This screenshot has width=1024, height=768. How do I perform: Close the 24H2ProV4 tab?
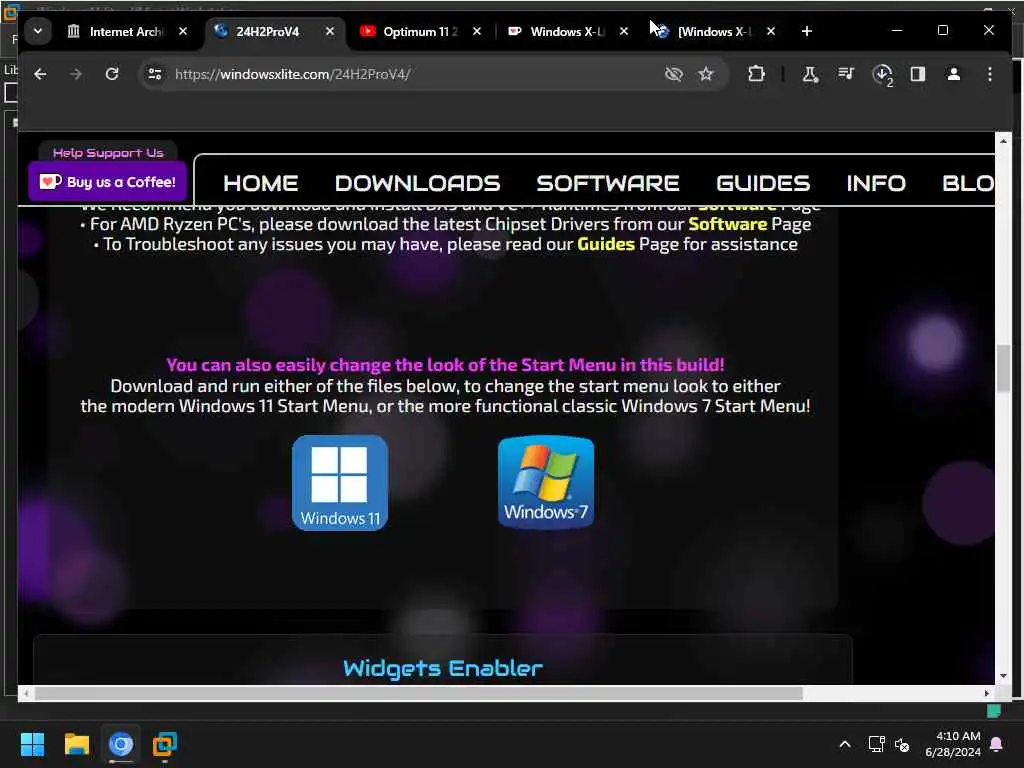pyautogui.click(x=330, y=31)
